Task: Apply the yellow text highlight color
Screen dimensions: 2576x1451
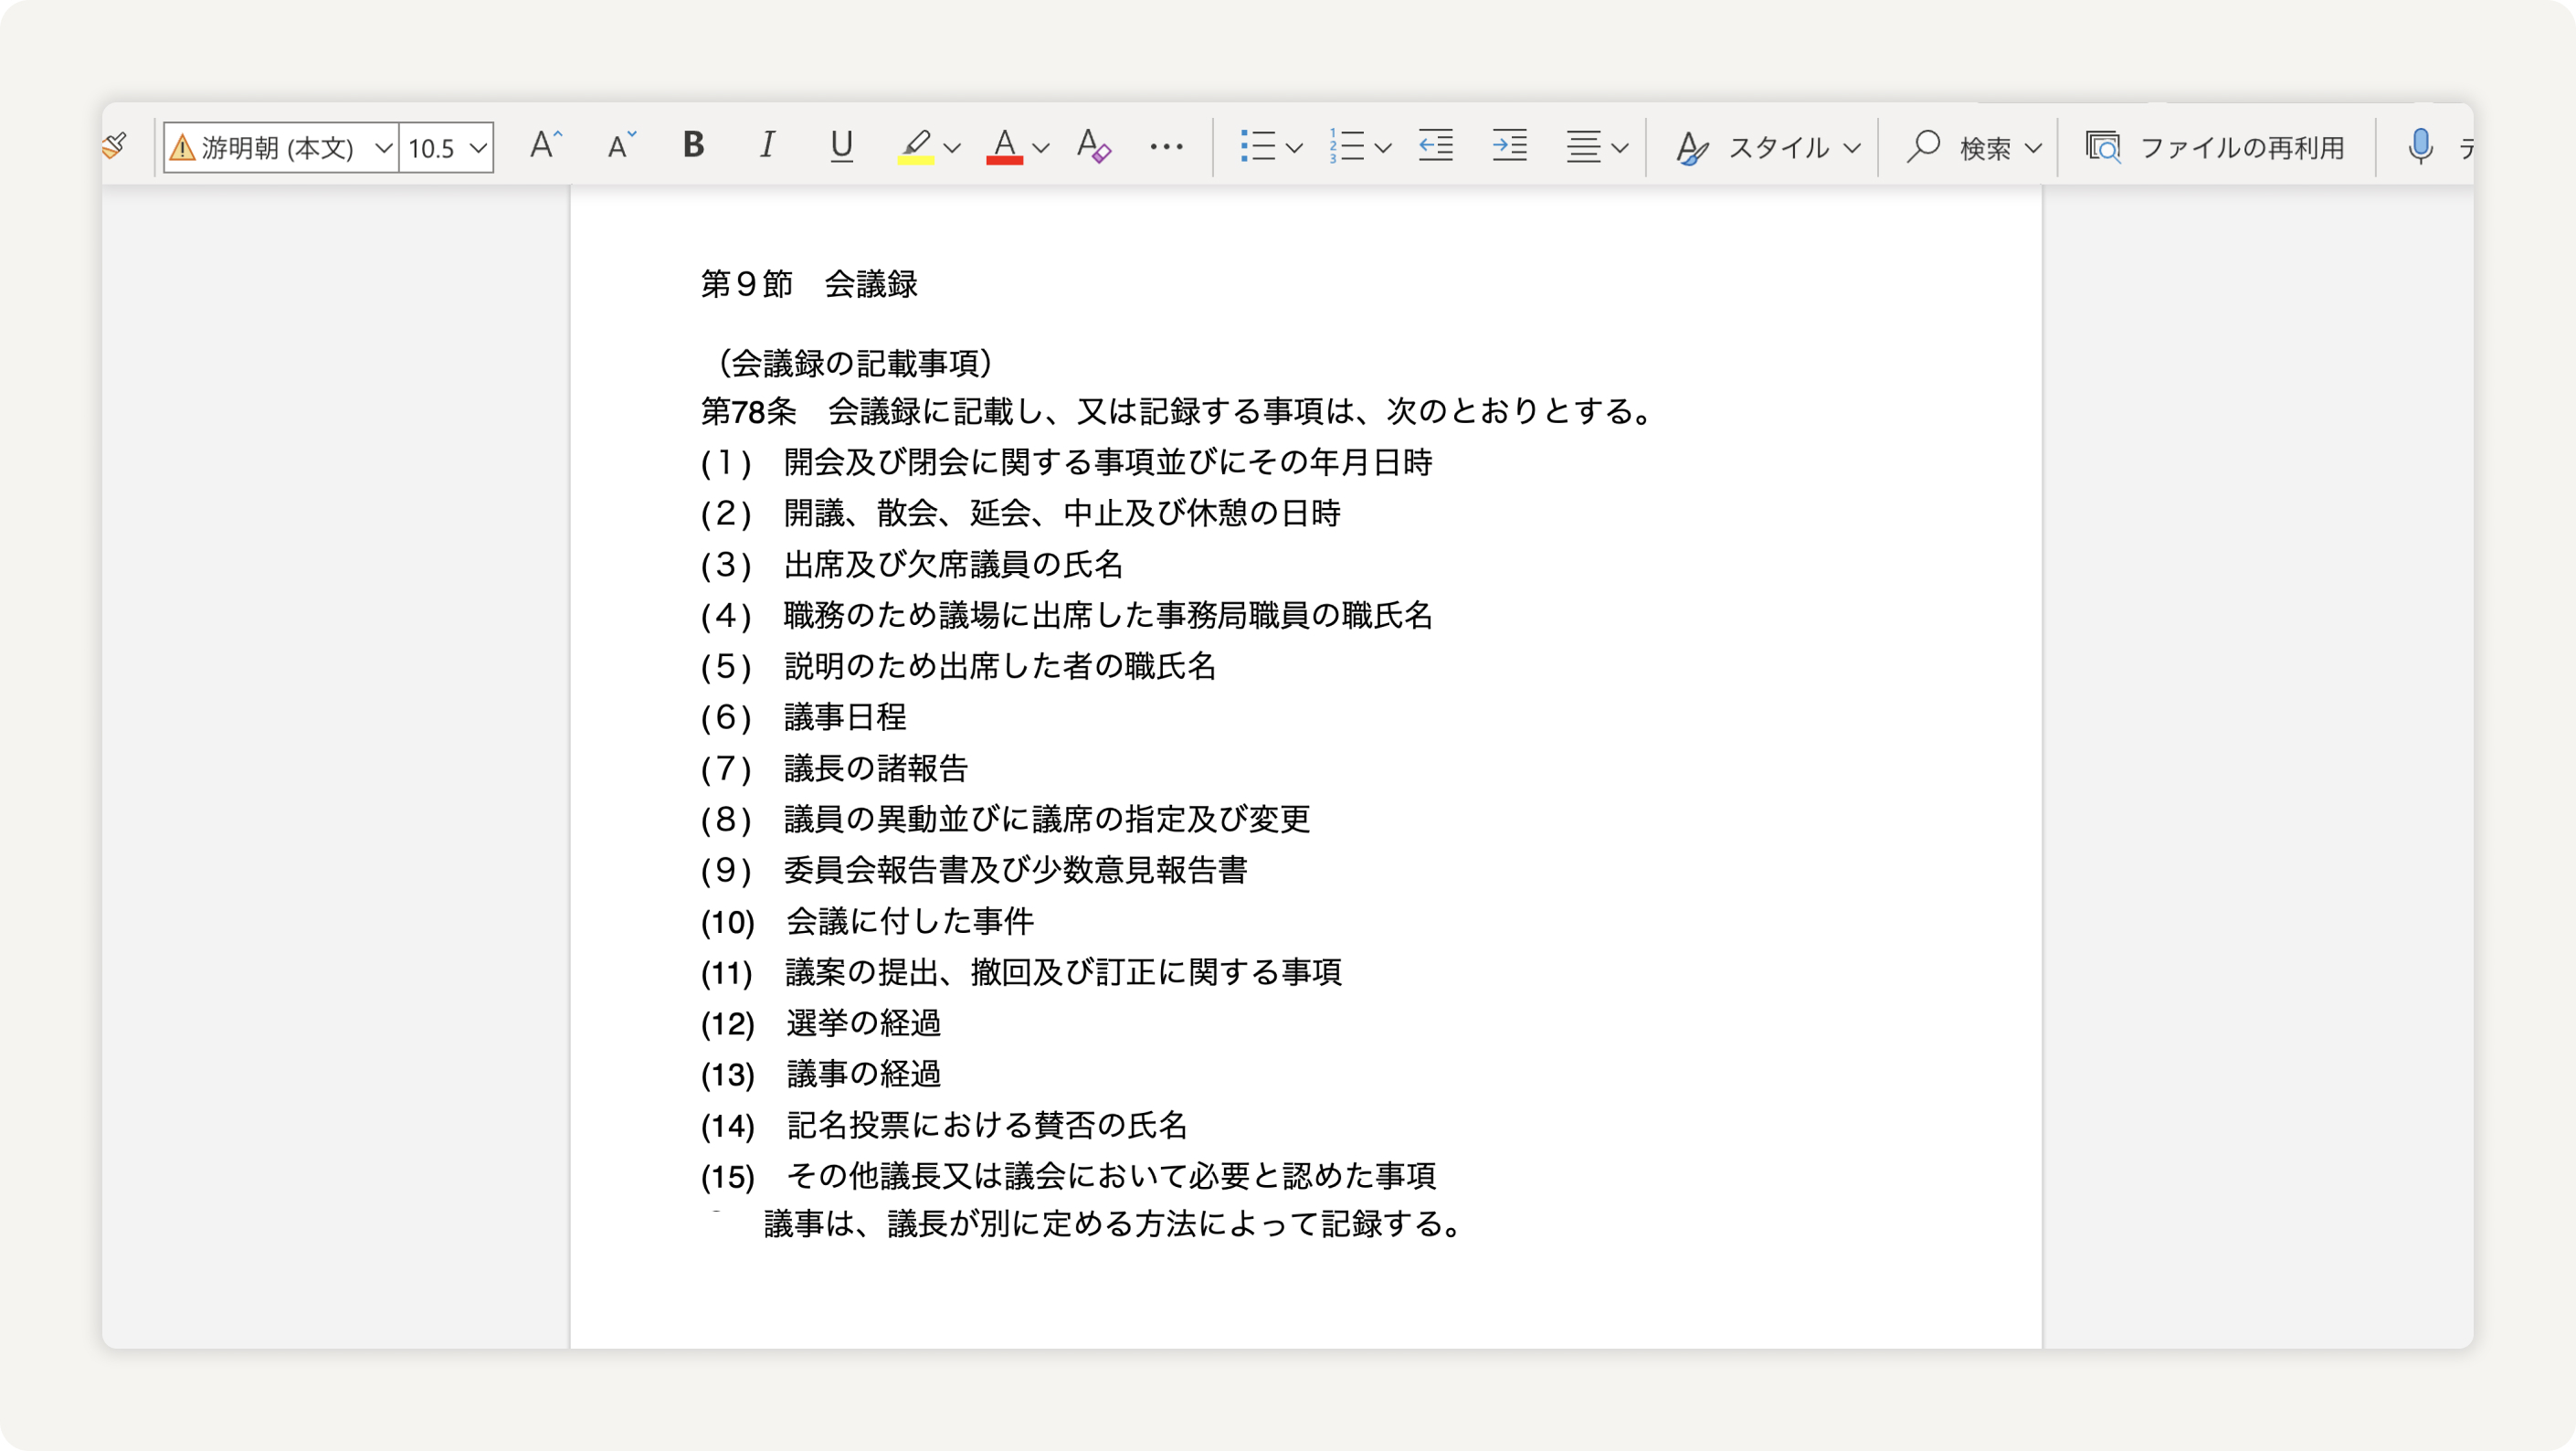Action: (x=915, y=146)
